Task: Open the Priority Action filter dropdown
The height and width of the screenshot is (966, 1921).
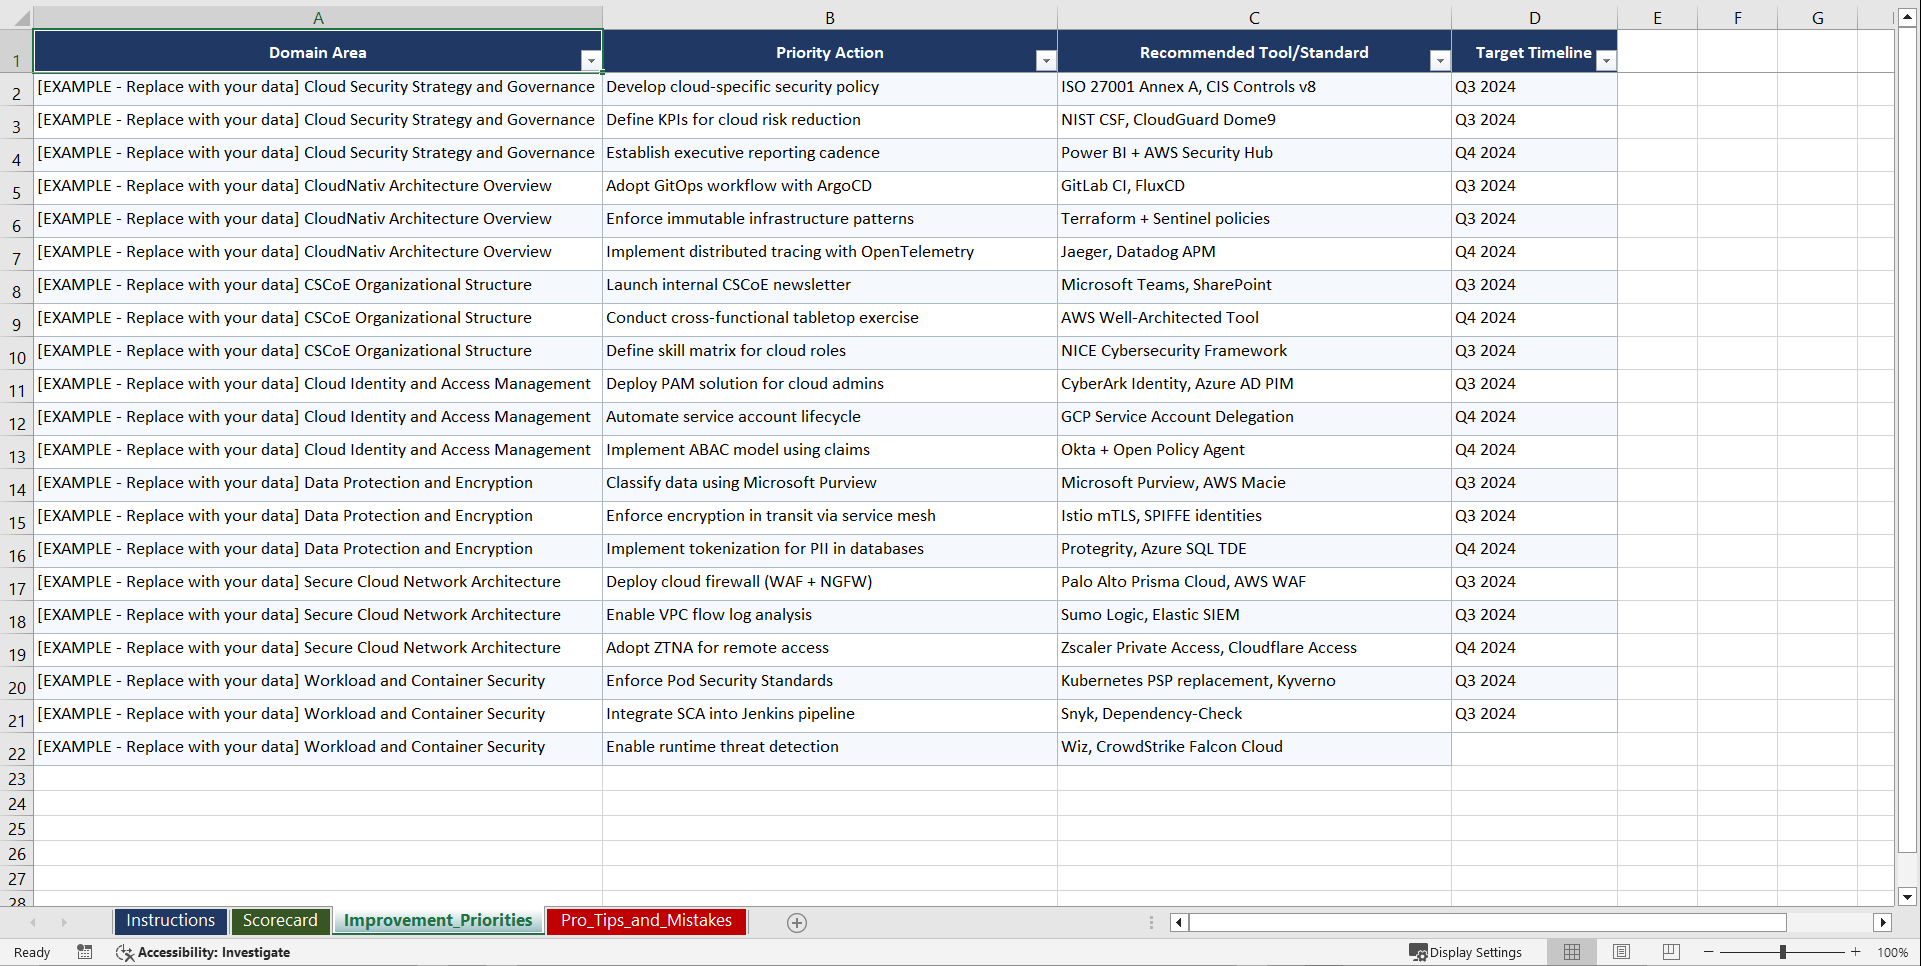Action: (1046, 61)
